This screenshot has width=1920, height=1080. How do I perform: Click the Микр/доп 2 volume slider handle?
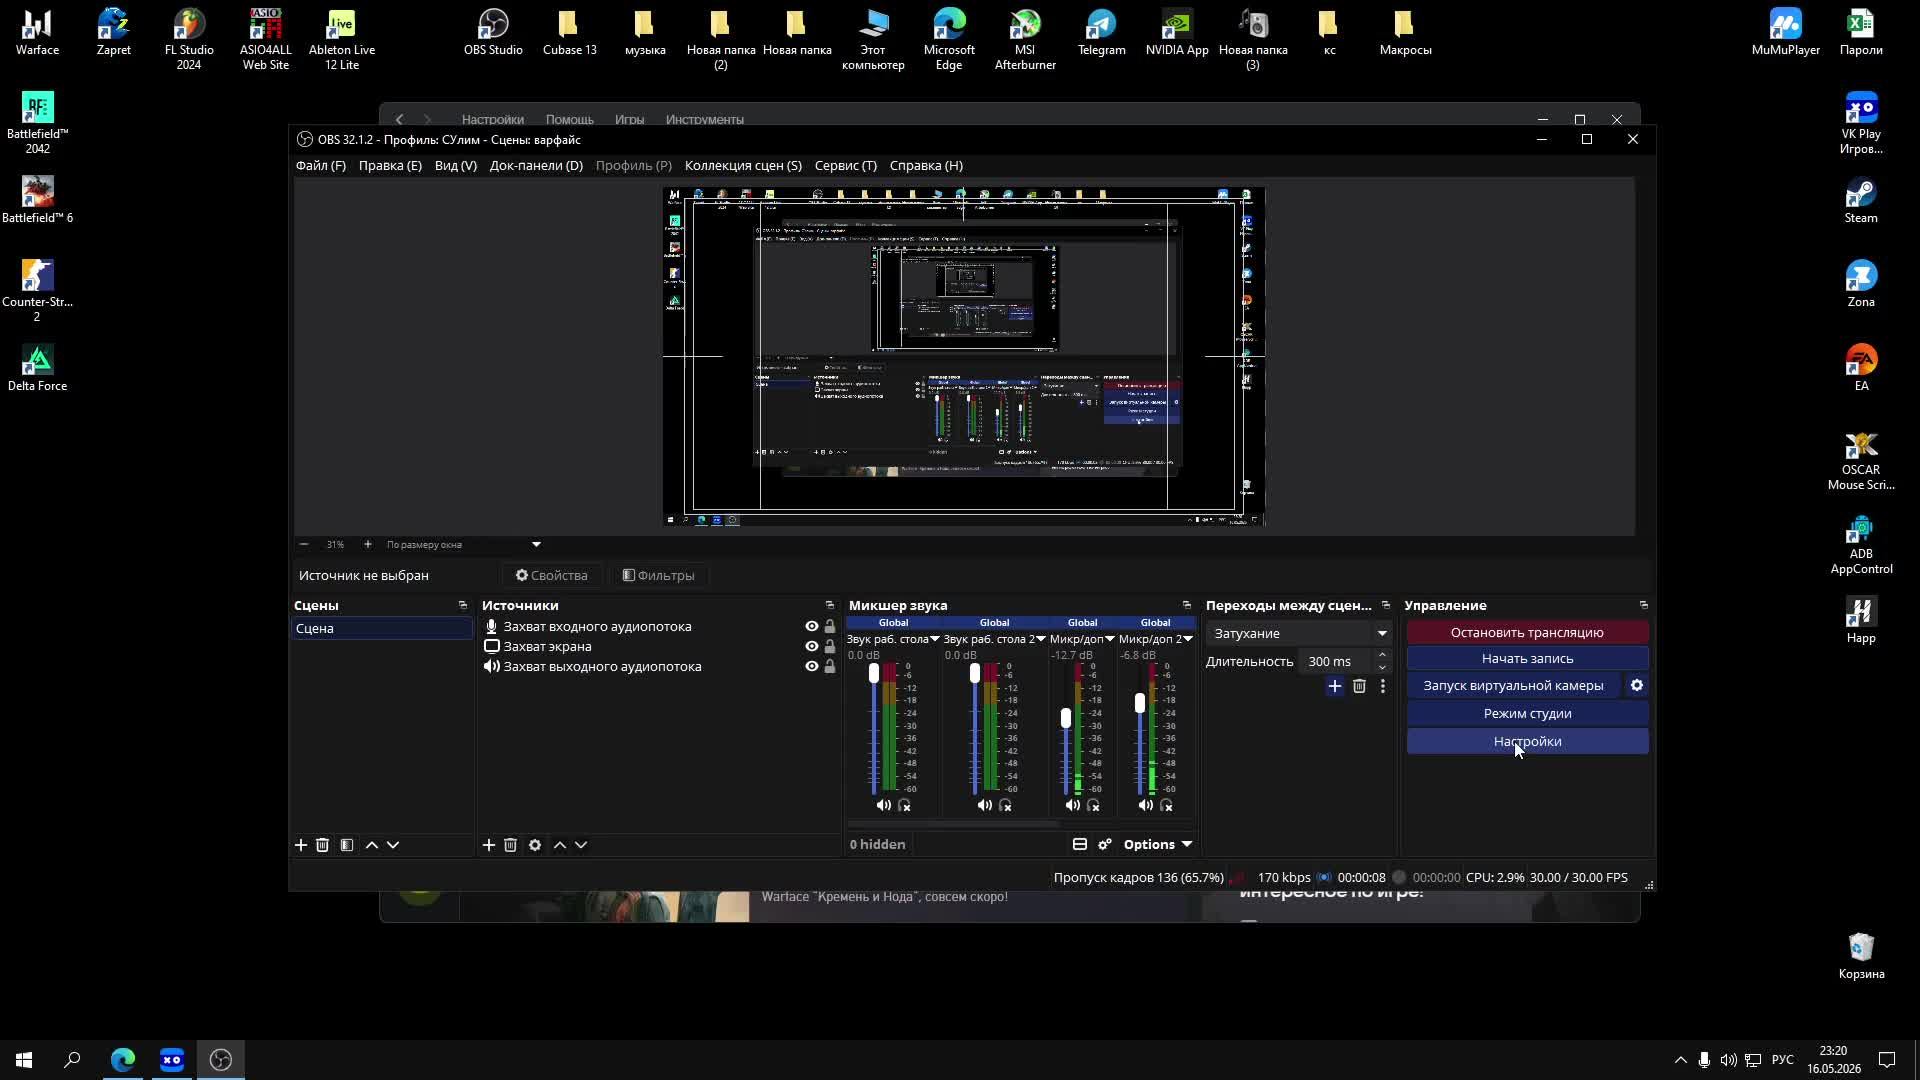point(1140,703)
